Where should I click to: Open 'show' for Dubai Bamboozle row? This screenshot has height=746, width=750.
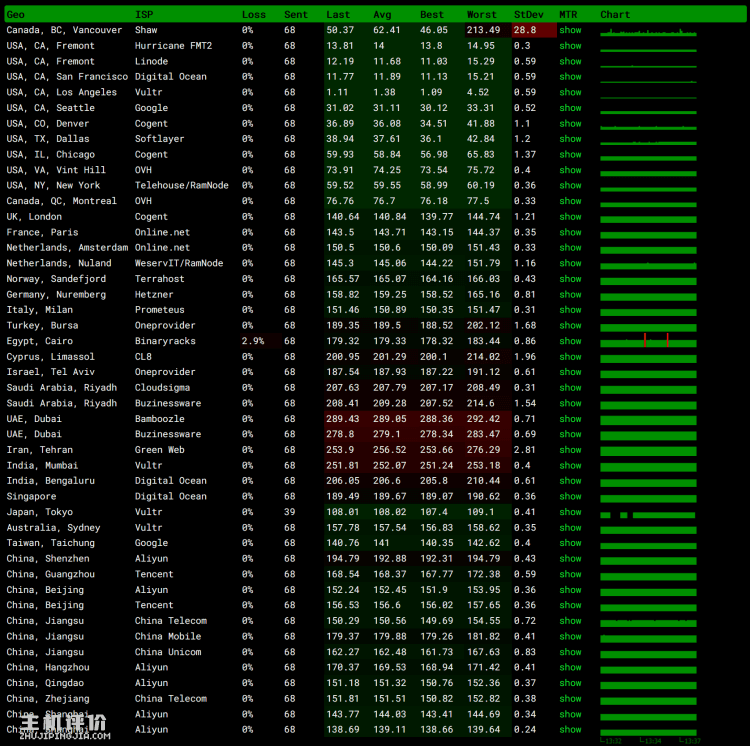pyautogui.click(x=570, y=419)
